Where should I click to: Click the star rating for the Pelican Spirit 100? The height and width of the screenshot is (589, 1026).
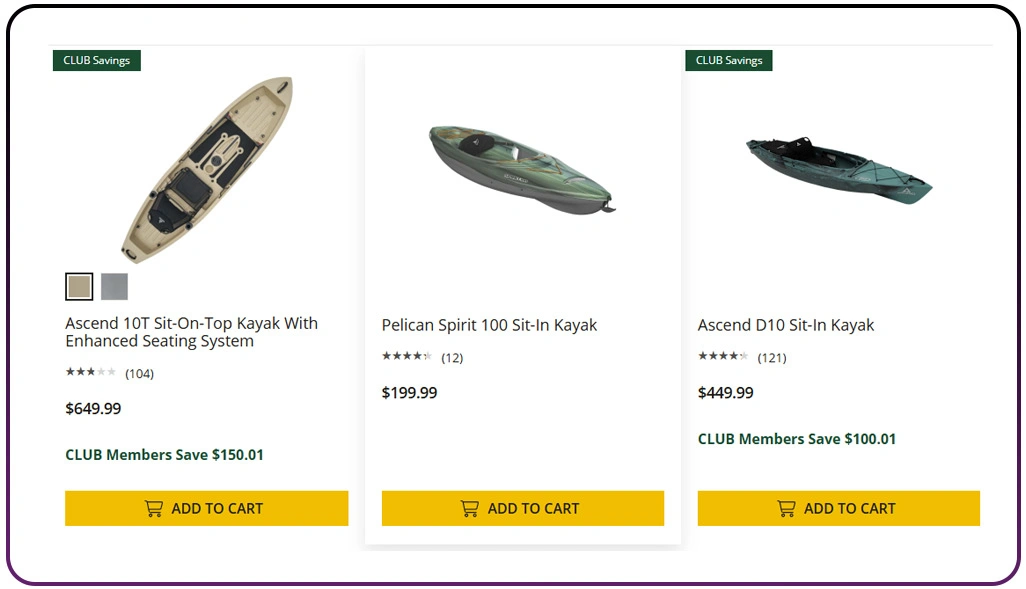(x=404, y=357)
